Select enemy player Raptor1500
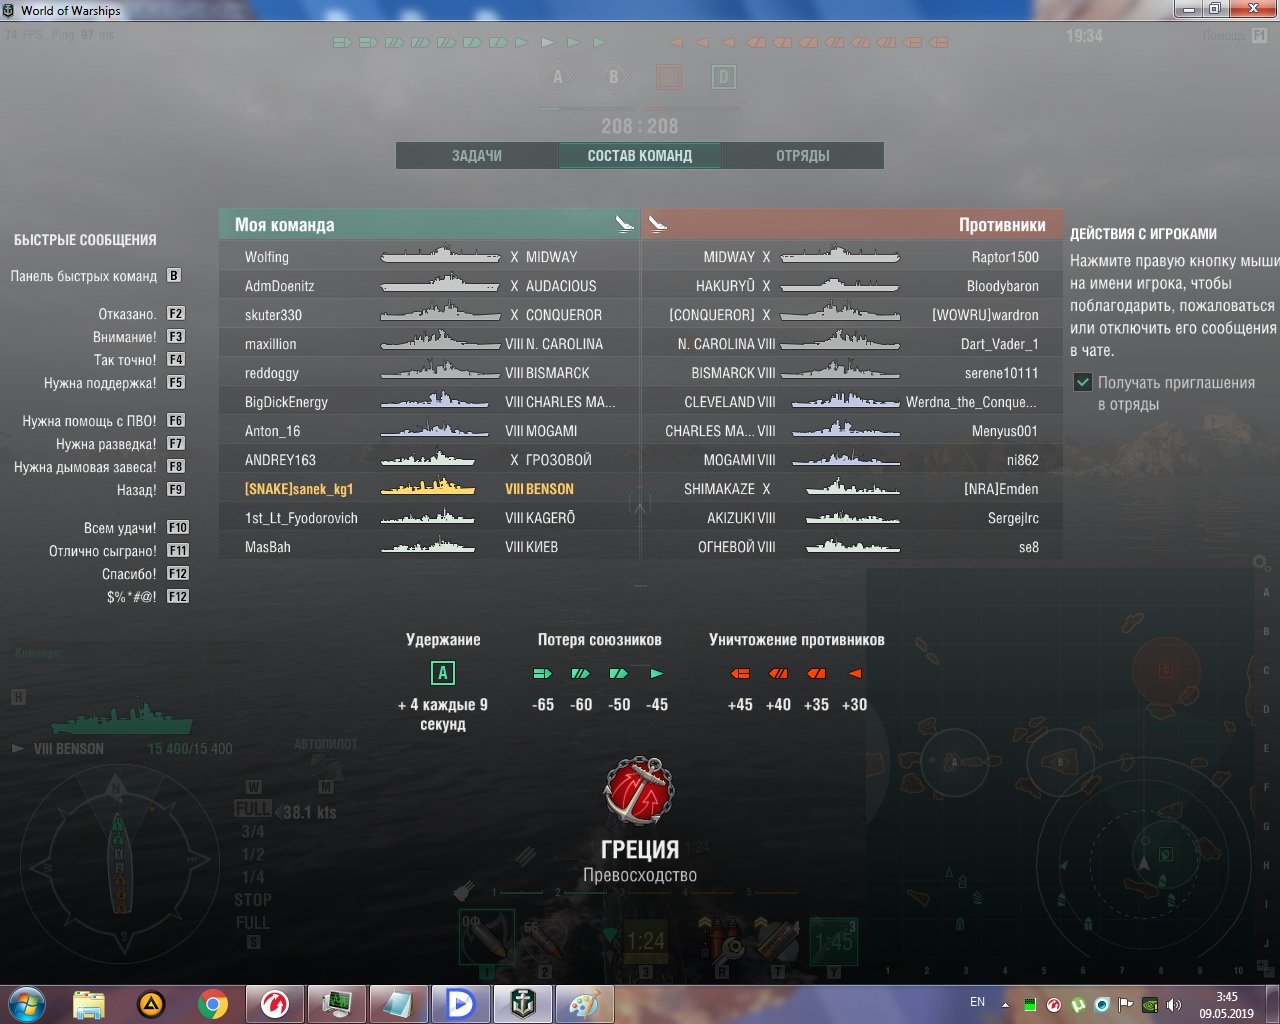The width and height of the screenshot is (1280, 1024). (x=1005, y=257)
